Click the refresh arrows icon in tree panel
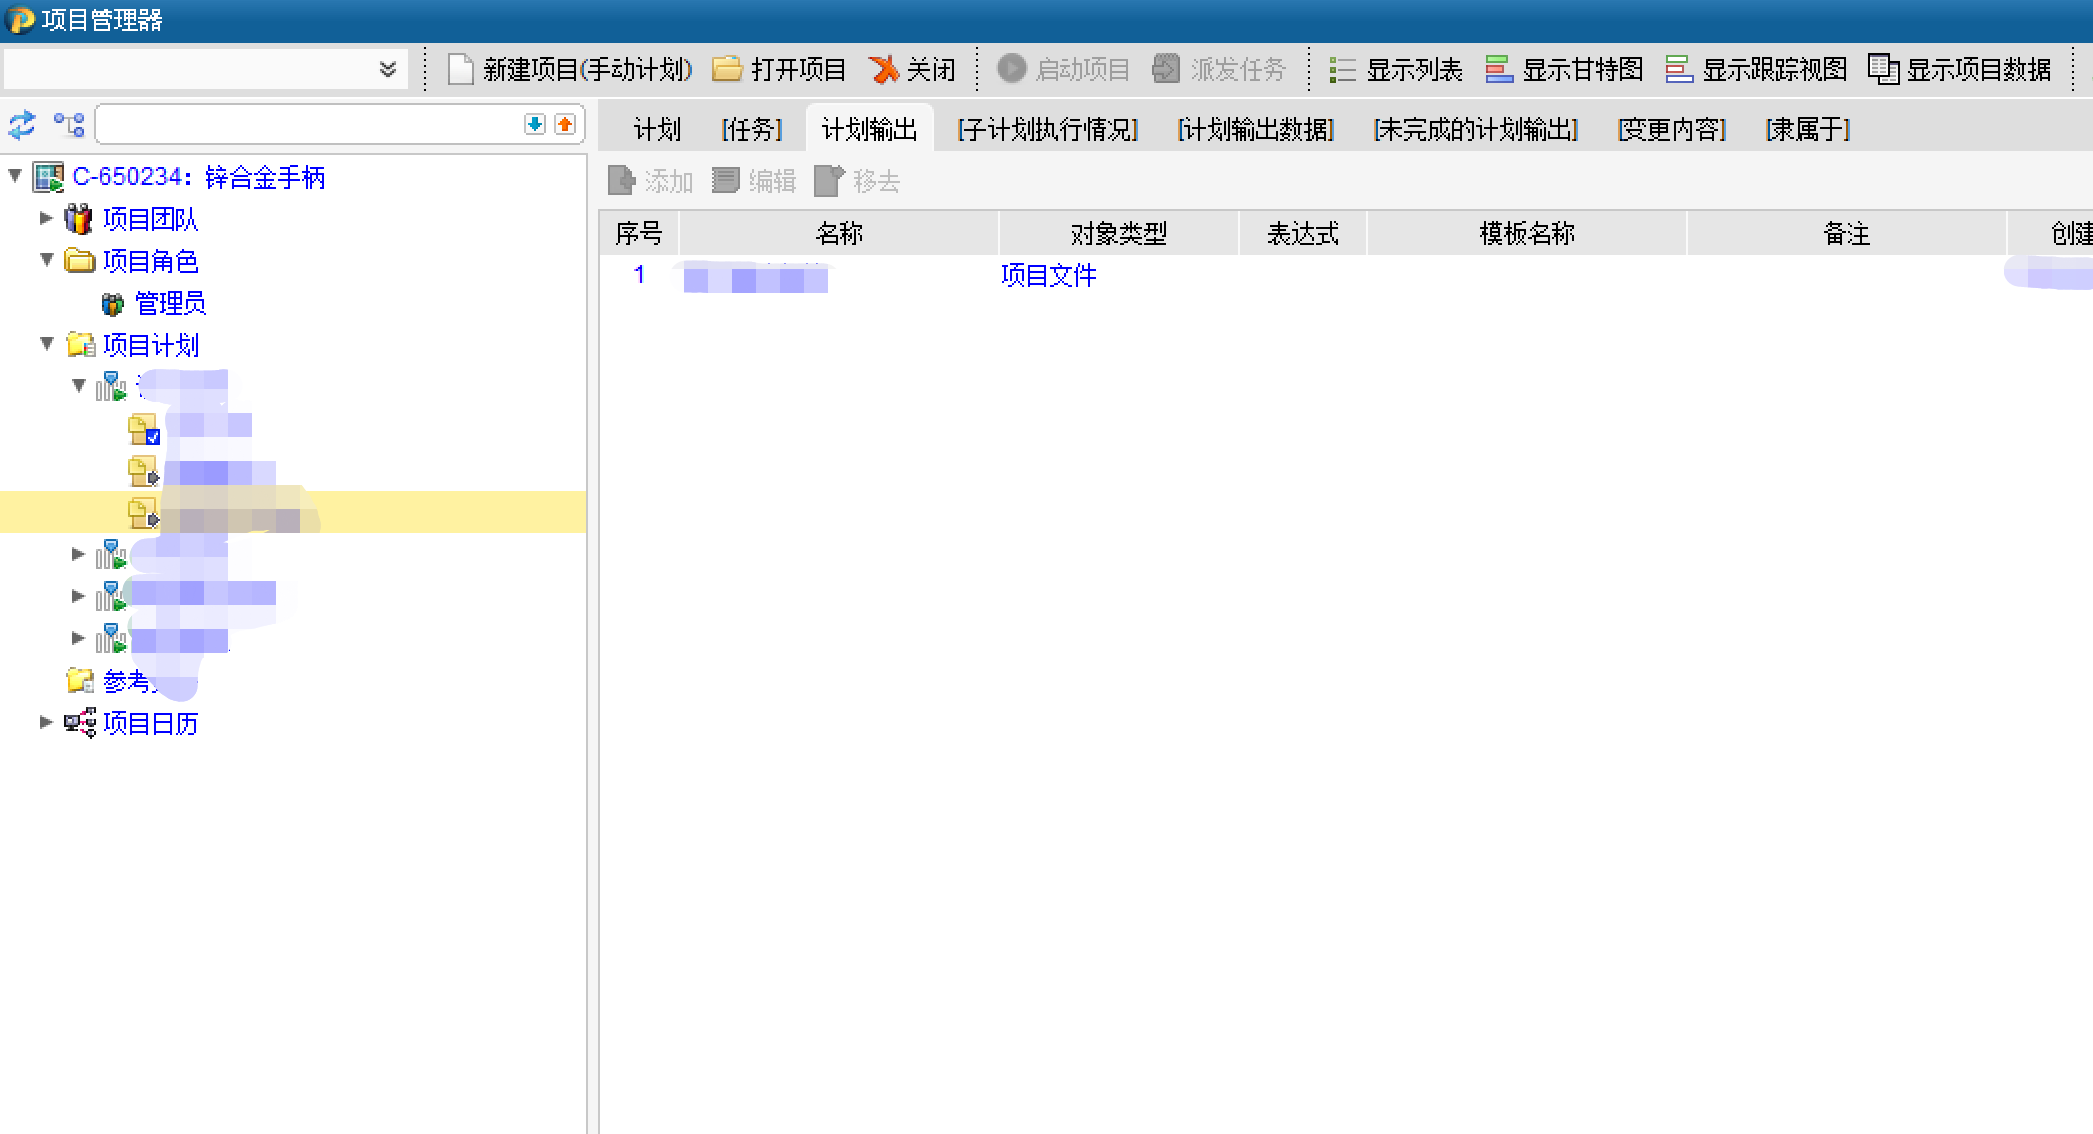This screenshot has width=2093, height=1134. (x=22, y=125)
